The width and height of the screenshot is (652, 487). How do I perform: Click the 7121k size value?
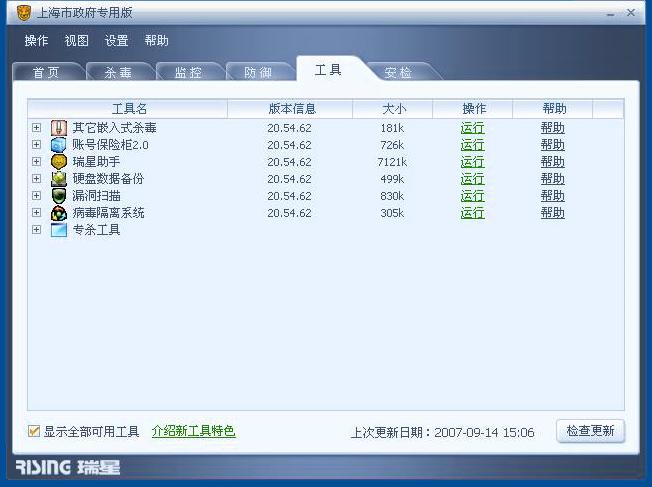coord(392,162)
